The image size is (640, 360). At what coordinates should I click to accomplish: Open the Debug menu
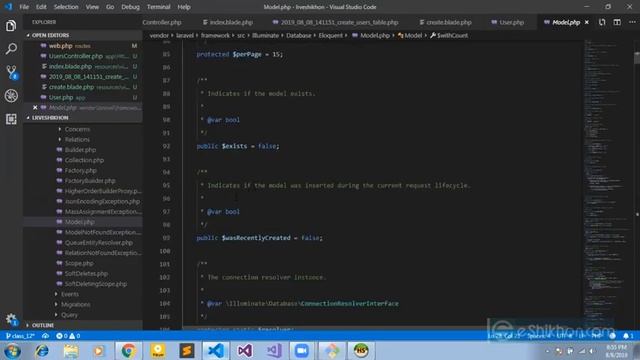[130, 7]
